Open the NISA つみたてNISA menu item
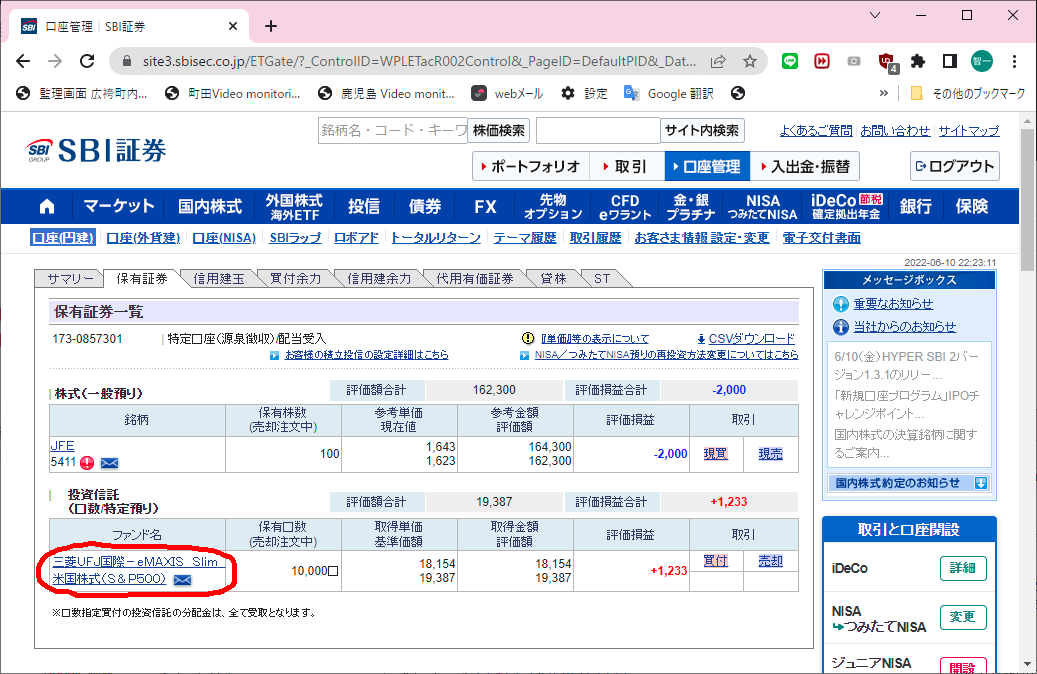The height and width of the screenshot is (674, 1037). (763, 207)
